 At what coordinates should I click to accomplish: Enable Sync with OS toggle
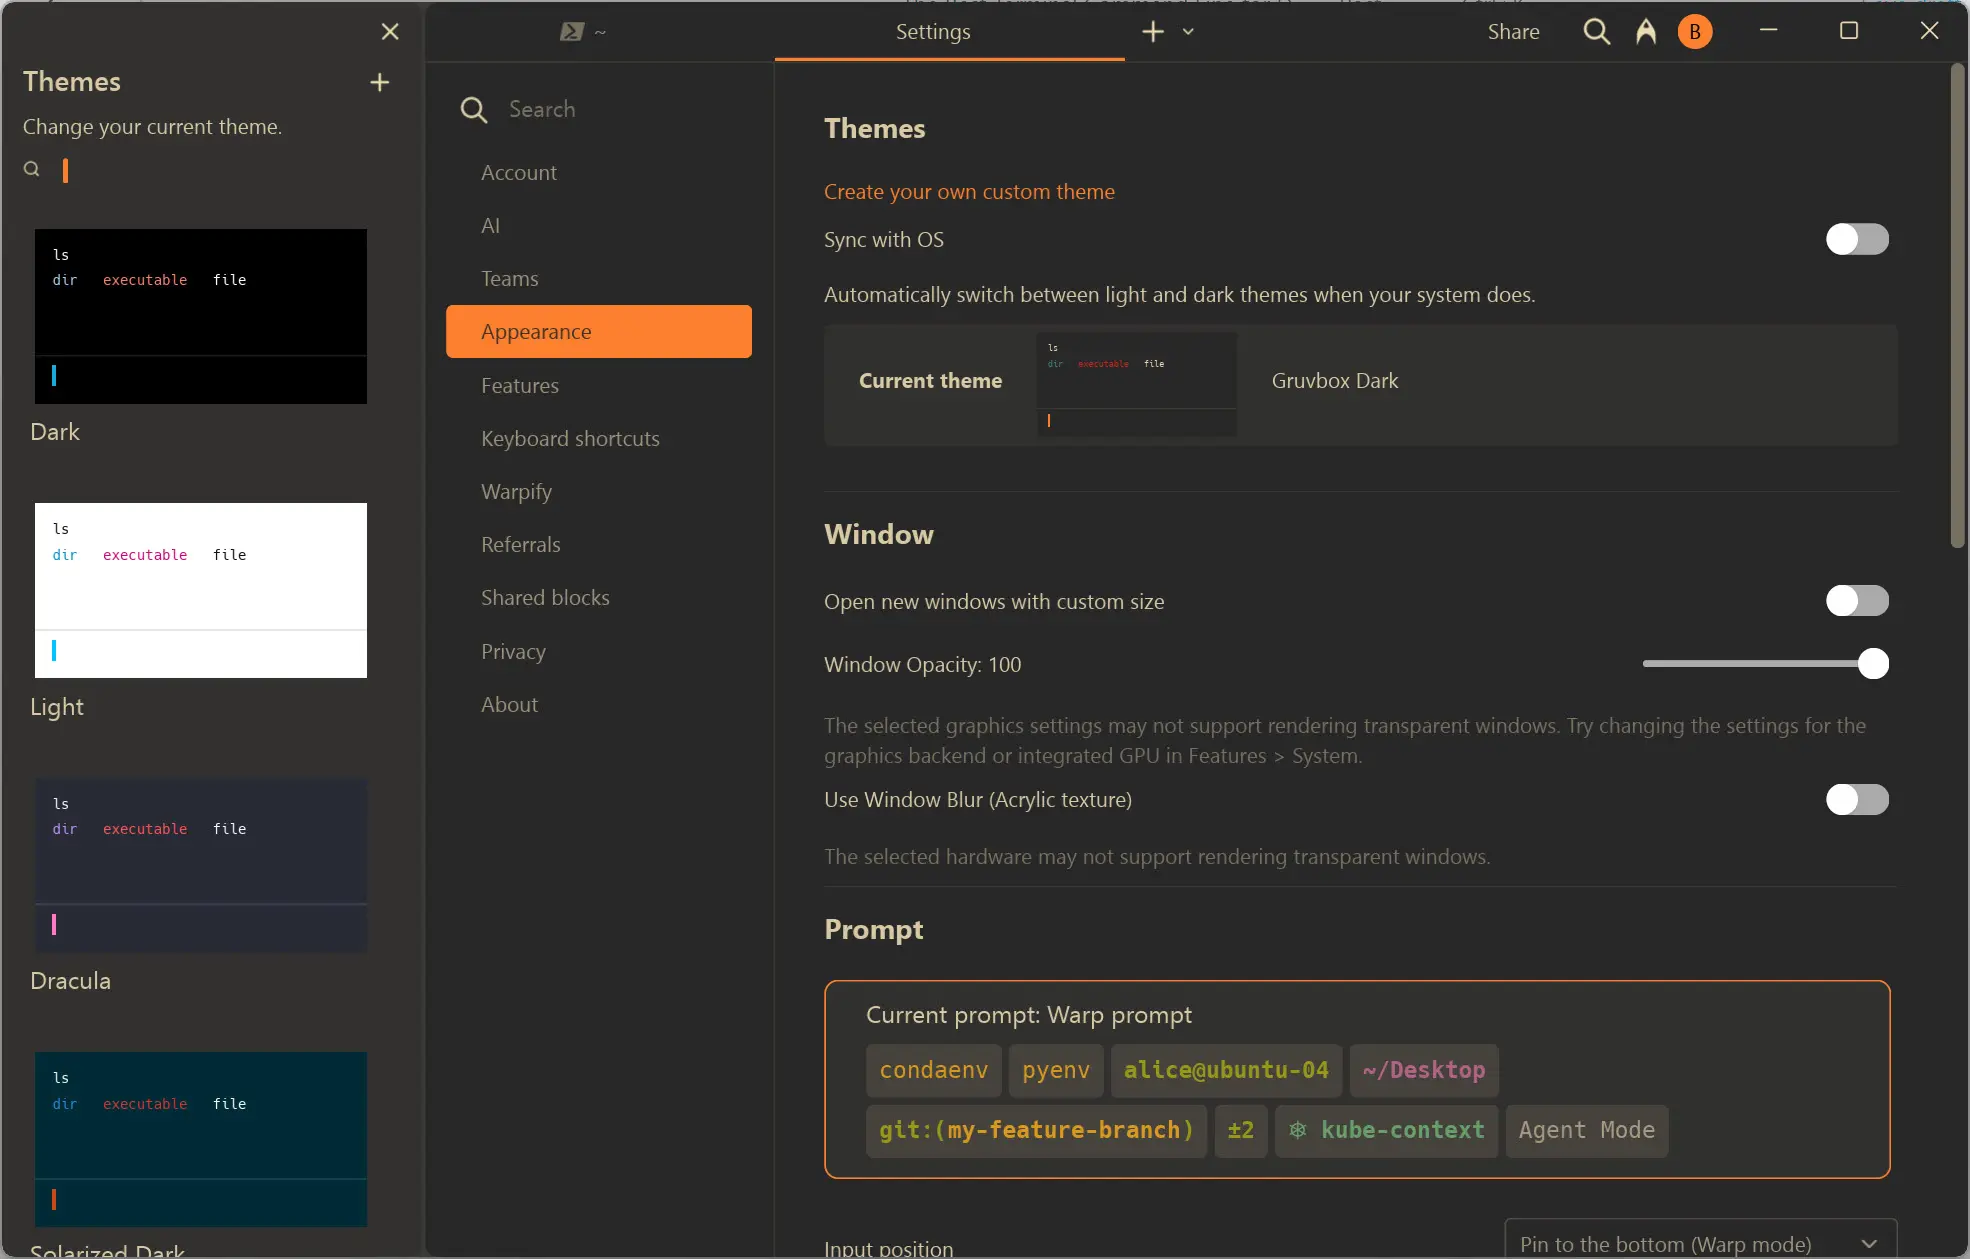1856,239
